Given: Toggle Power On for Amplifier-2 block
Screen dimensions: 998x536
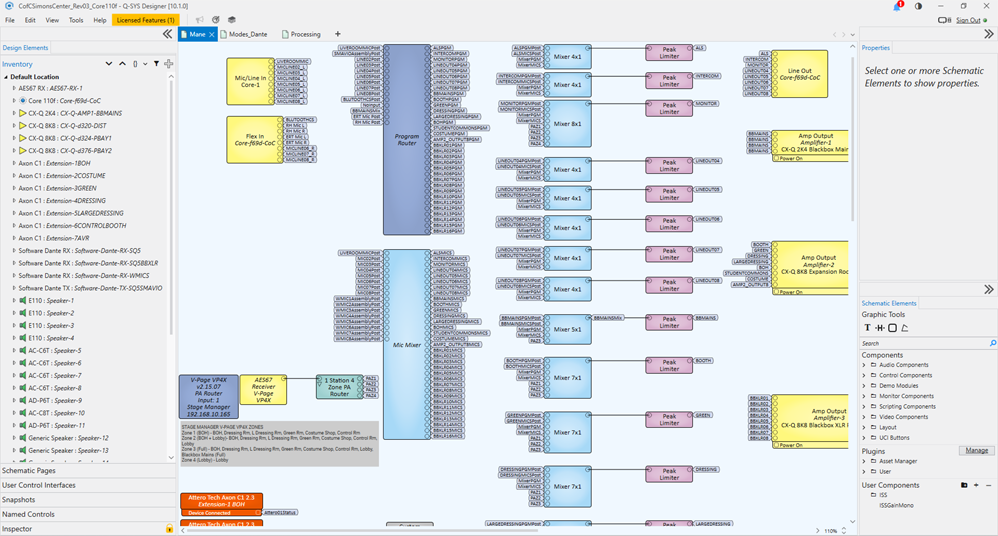Looking at the screenshot, I should pos(776,292).
